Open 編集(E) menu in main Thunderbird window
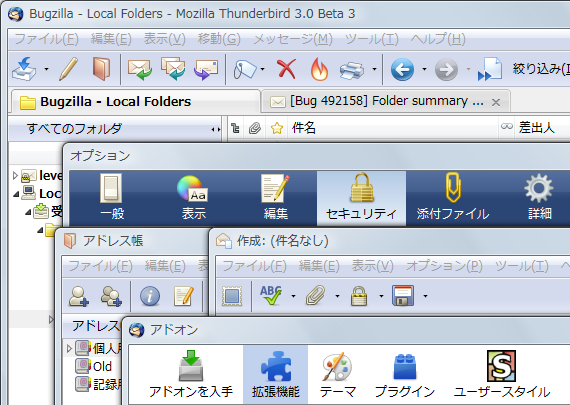Screen dimensions: 570x405 pos(111,39)
